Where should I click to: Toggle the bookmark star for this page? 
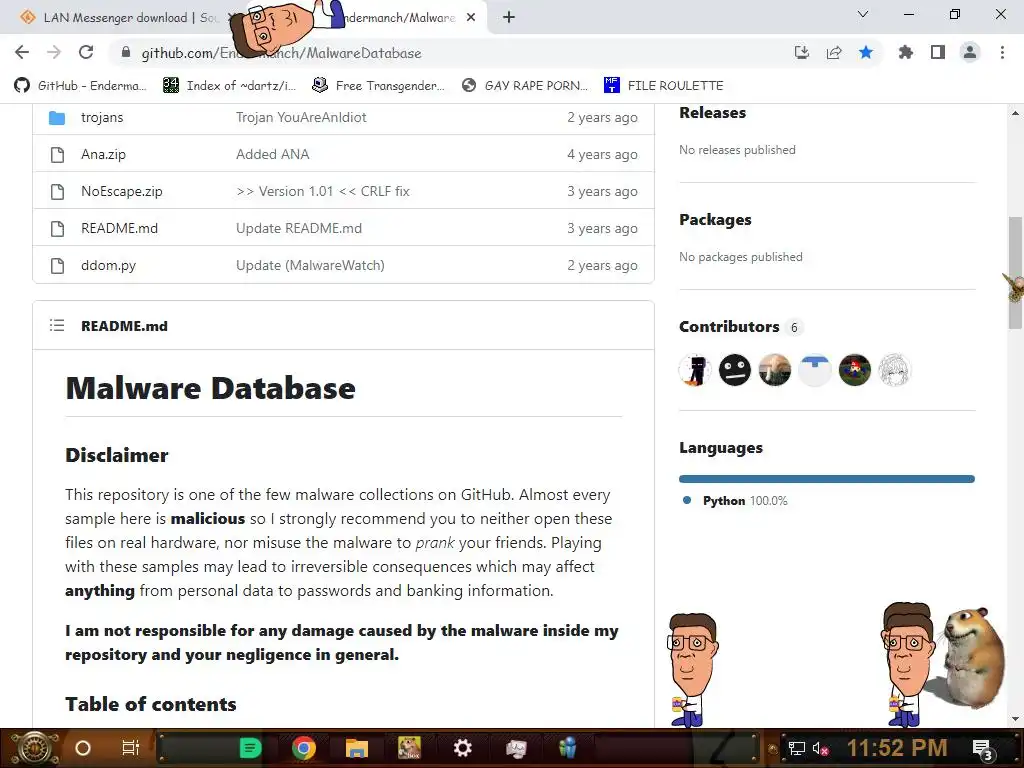[x=866, y=52]
